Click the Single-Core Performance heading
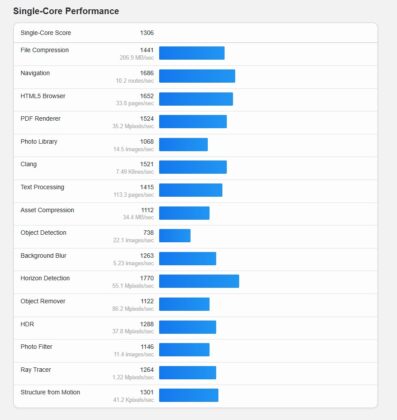Screen dimensions: 397x420 66,11
